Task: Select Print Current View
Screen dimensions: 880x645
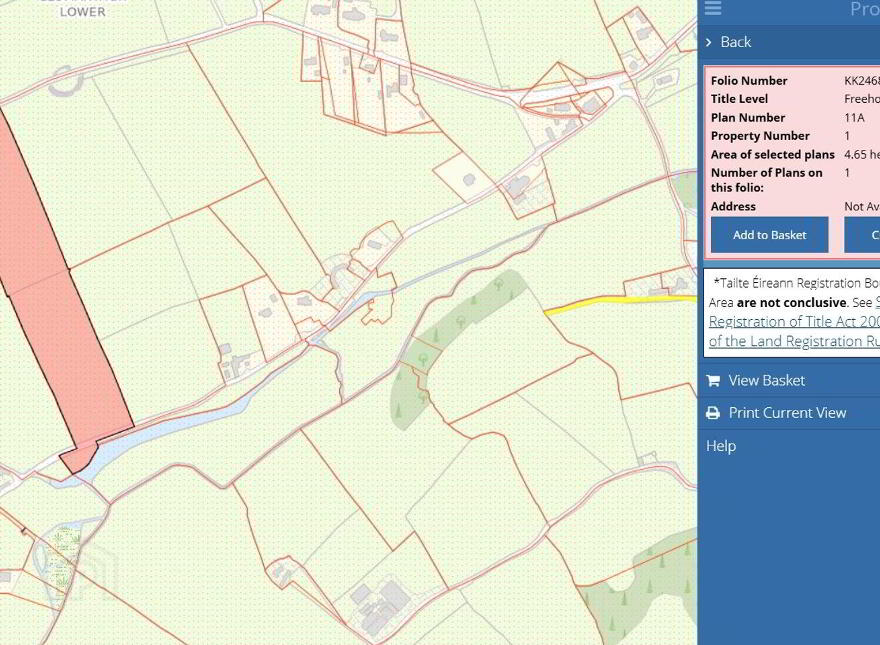Action: tap(787, 413)
